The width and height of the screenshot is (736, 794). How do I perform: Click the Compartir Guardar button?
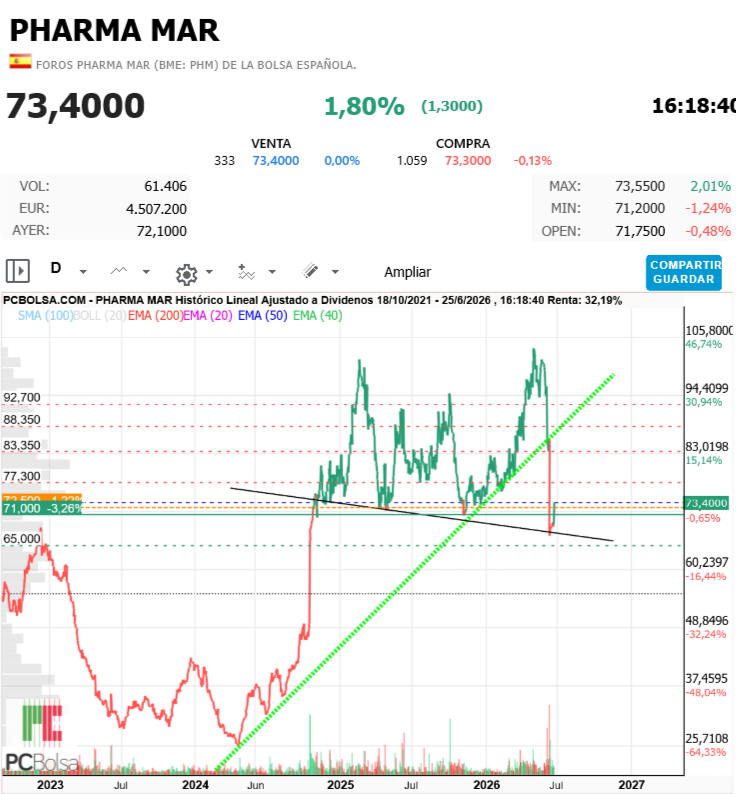683,272
